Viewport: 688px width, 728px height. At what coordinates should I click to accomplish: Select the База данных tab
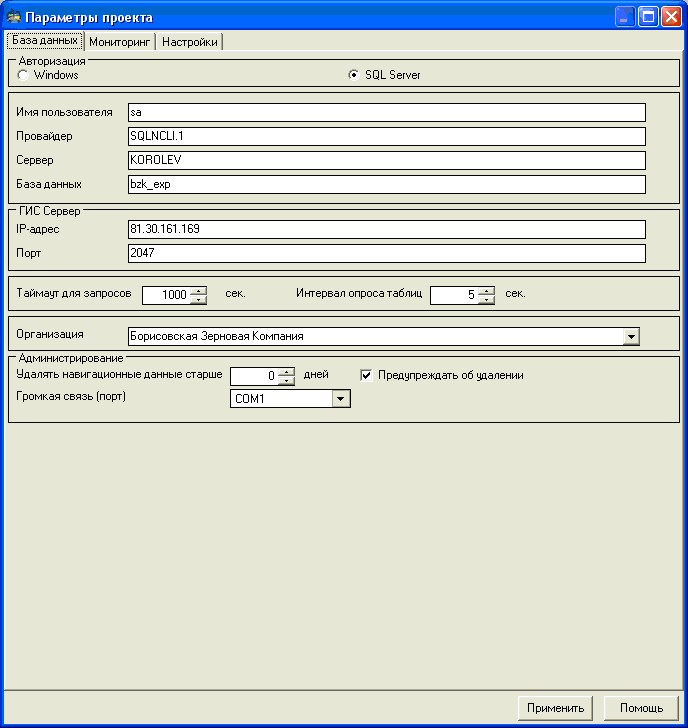44,41
